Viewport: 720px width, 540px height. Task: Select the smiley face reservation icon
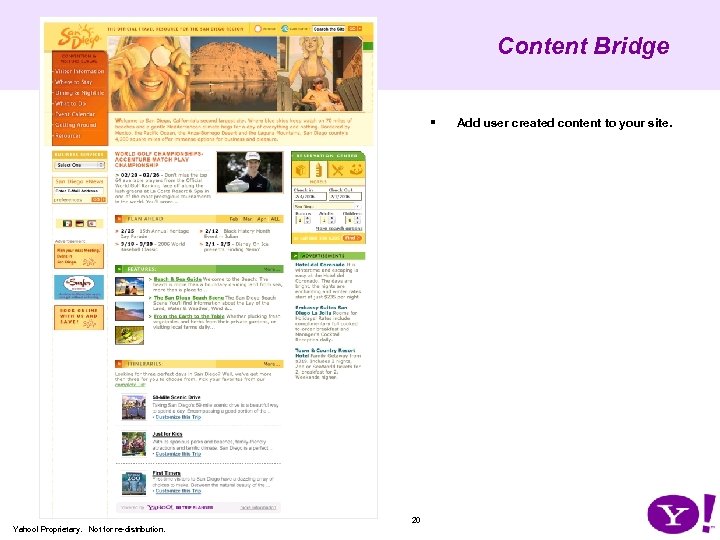(356, 170)
